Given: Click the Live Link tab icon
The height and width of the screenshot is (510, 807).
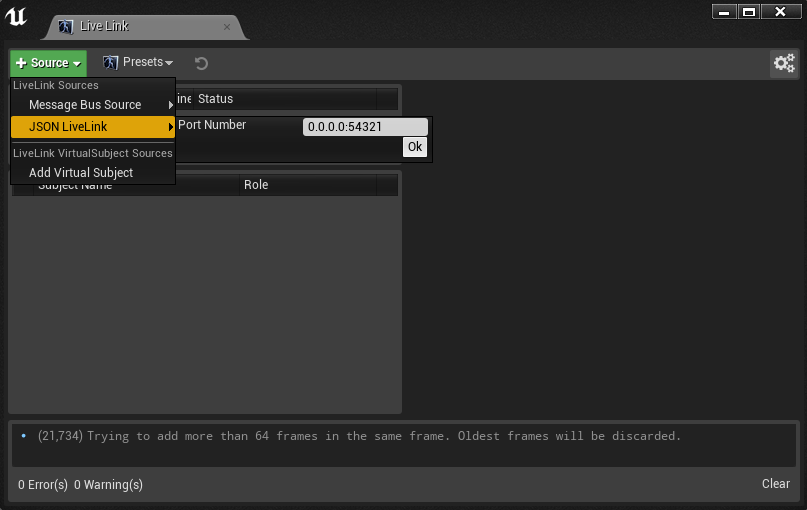Looking at the screenshot, I should pyautogui.click(x=66, y=26).
